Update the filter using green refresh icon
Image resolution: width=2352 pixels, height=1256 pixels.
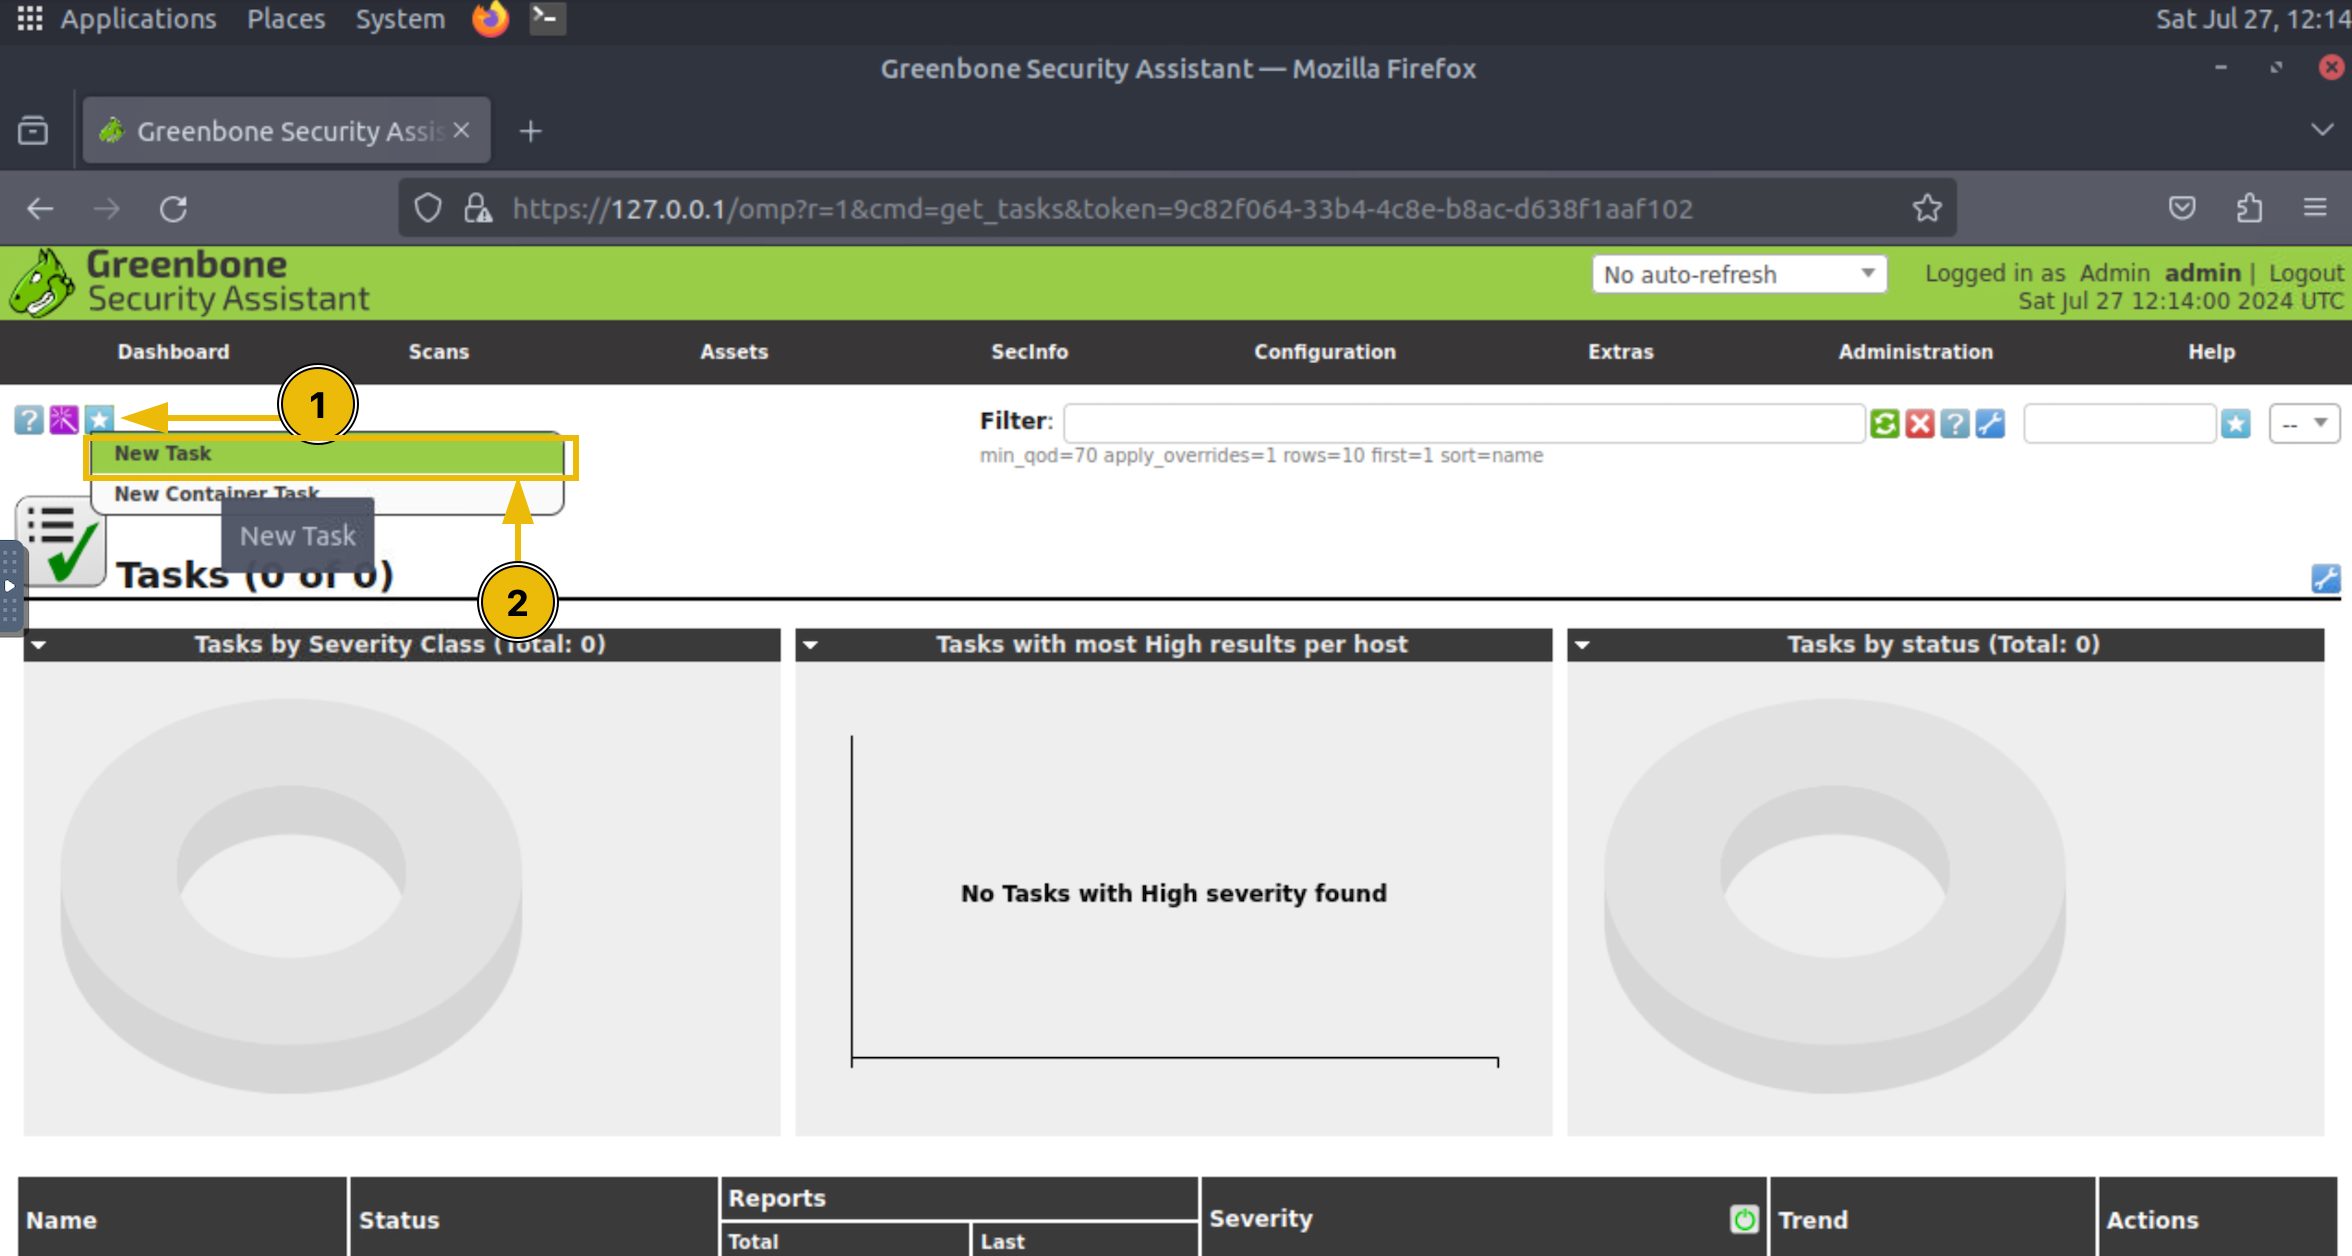1884,423
